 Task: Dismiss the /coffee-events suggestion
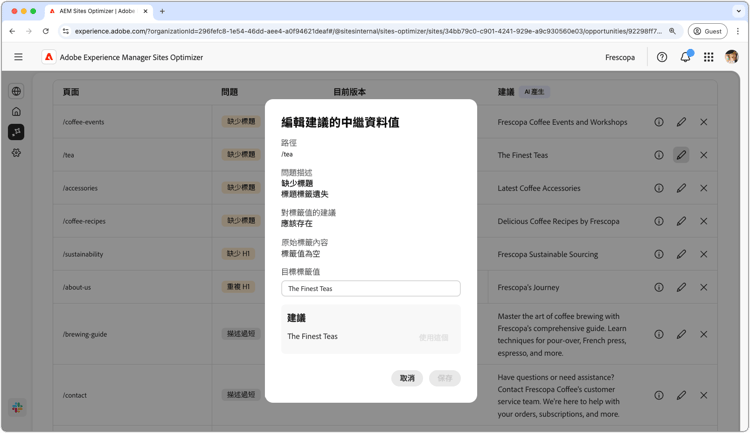(704, 122)
